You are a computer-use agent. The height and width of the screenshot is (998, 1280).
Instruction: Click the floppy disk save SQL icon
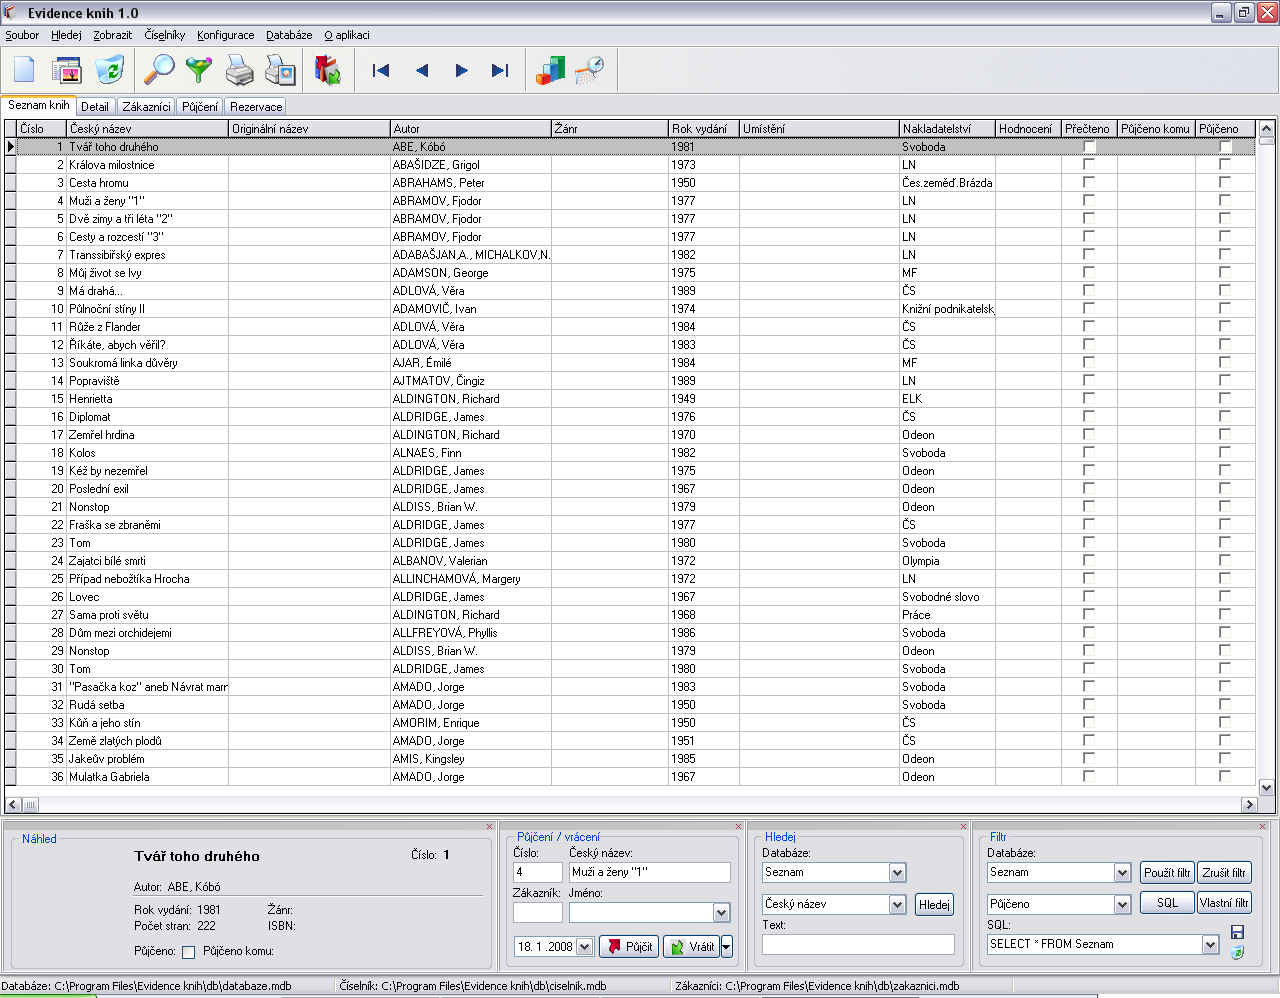[x=1238, y=932]
